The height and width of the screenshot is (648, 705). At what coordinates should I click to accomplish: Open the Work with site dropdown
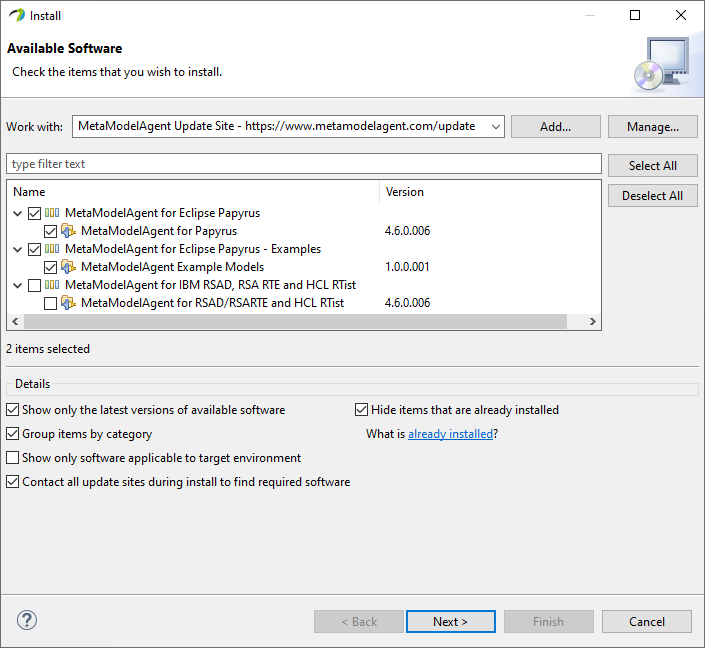495,127
